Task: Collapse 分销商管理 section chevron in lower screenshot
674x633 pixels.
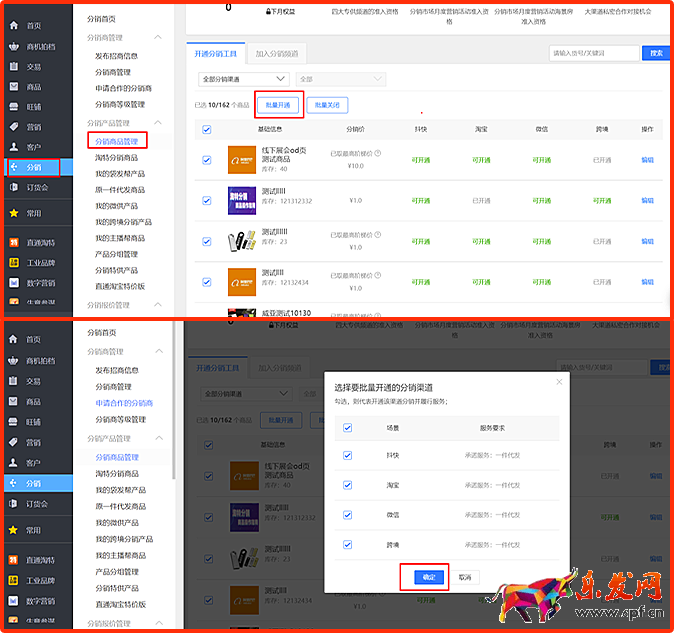Action: [x=159, y=351]
